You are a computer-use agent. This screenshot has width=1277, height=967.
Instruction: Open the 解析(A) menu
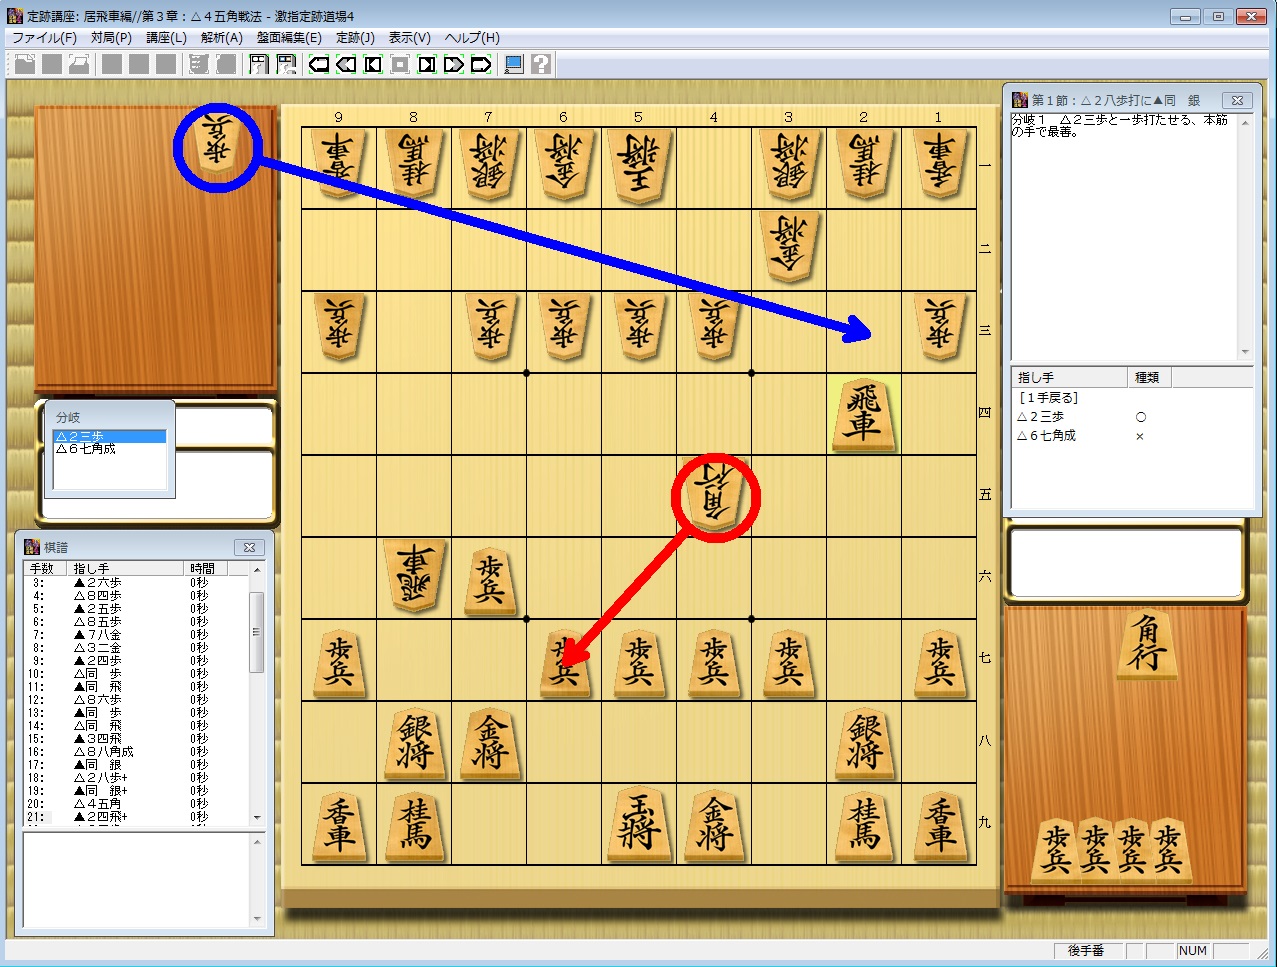tap(221, 38)
